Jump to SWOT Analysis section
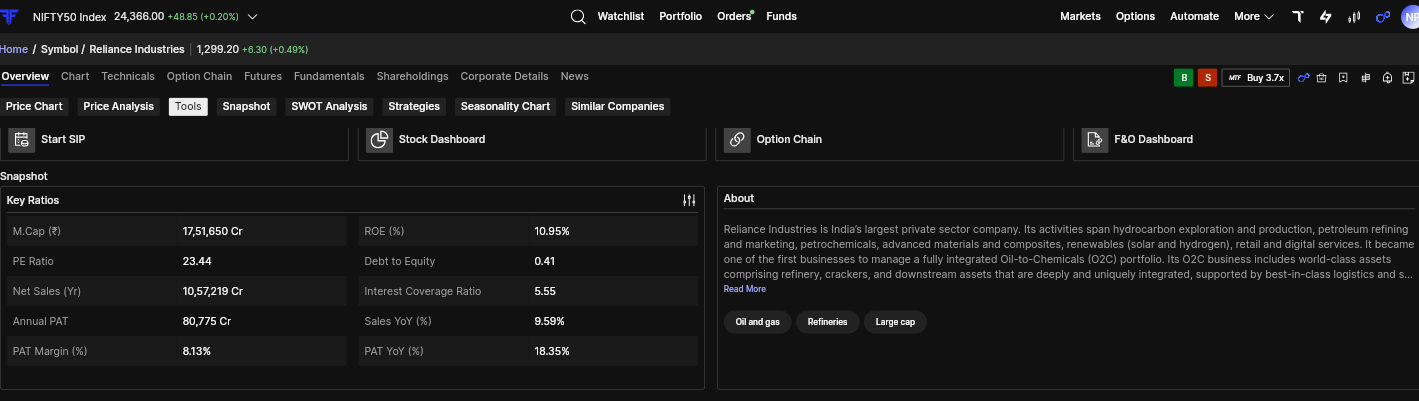The height and width of the screenshot is (401, 1419). pyautogui.click(x=329, y=106)
